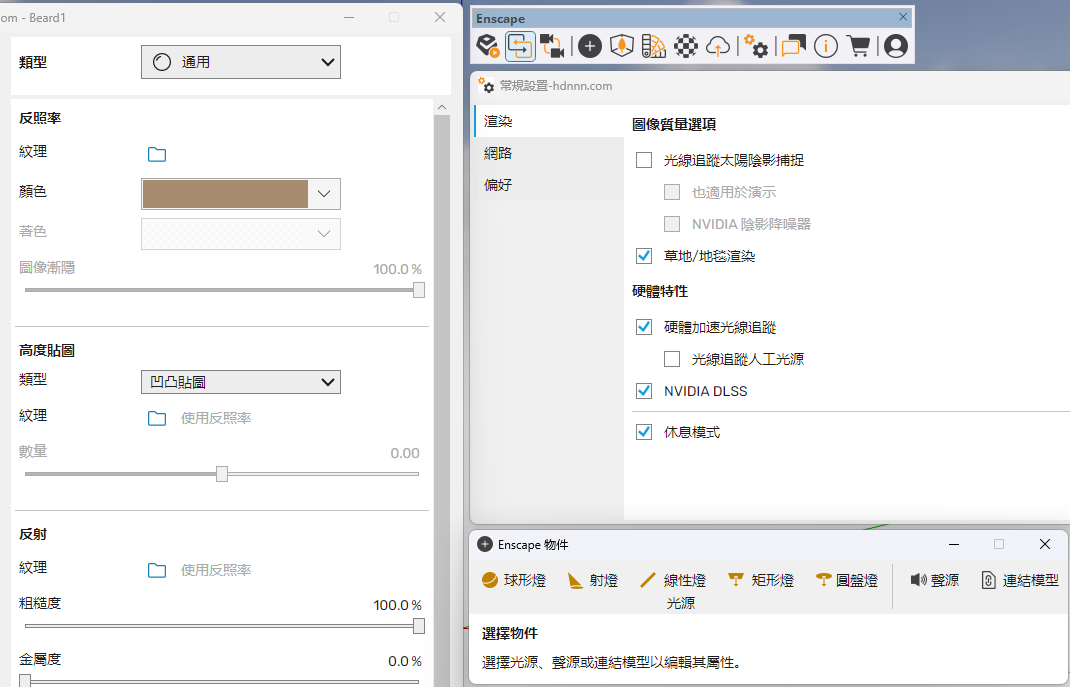This screenshot has height=687, width=1070.
Task: Click the Enscape cloud upload icon
Action: point(717,45)
